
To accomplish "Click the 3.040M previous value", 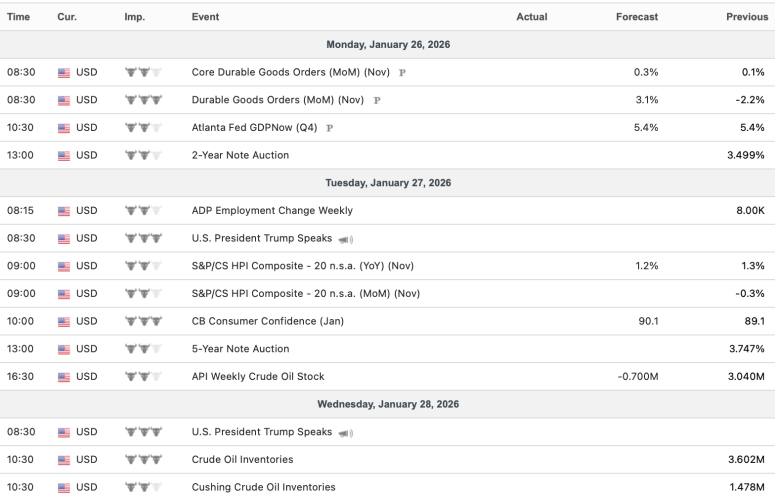I will (746, 376).
